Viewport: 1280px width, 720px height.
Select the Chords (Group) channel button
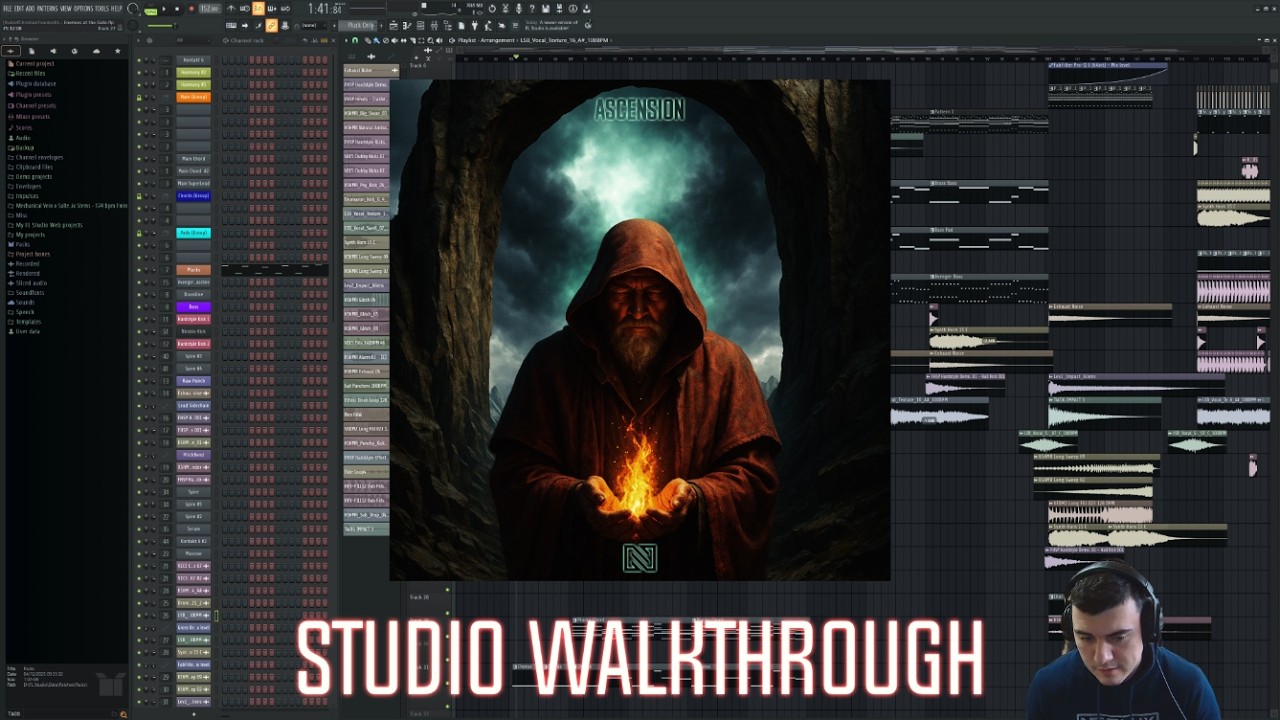click(x=193, y=196)
